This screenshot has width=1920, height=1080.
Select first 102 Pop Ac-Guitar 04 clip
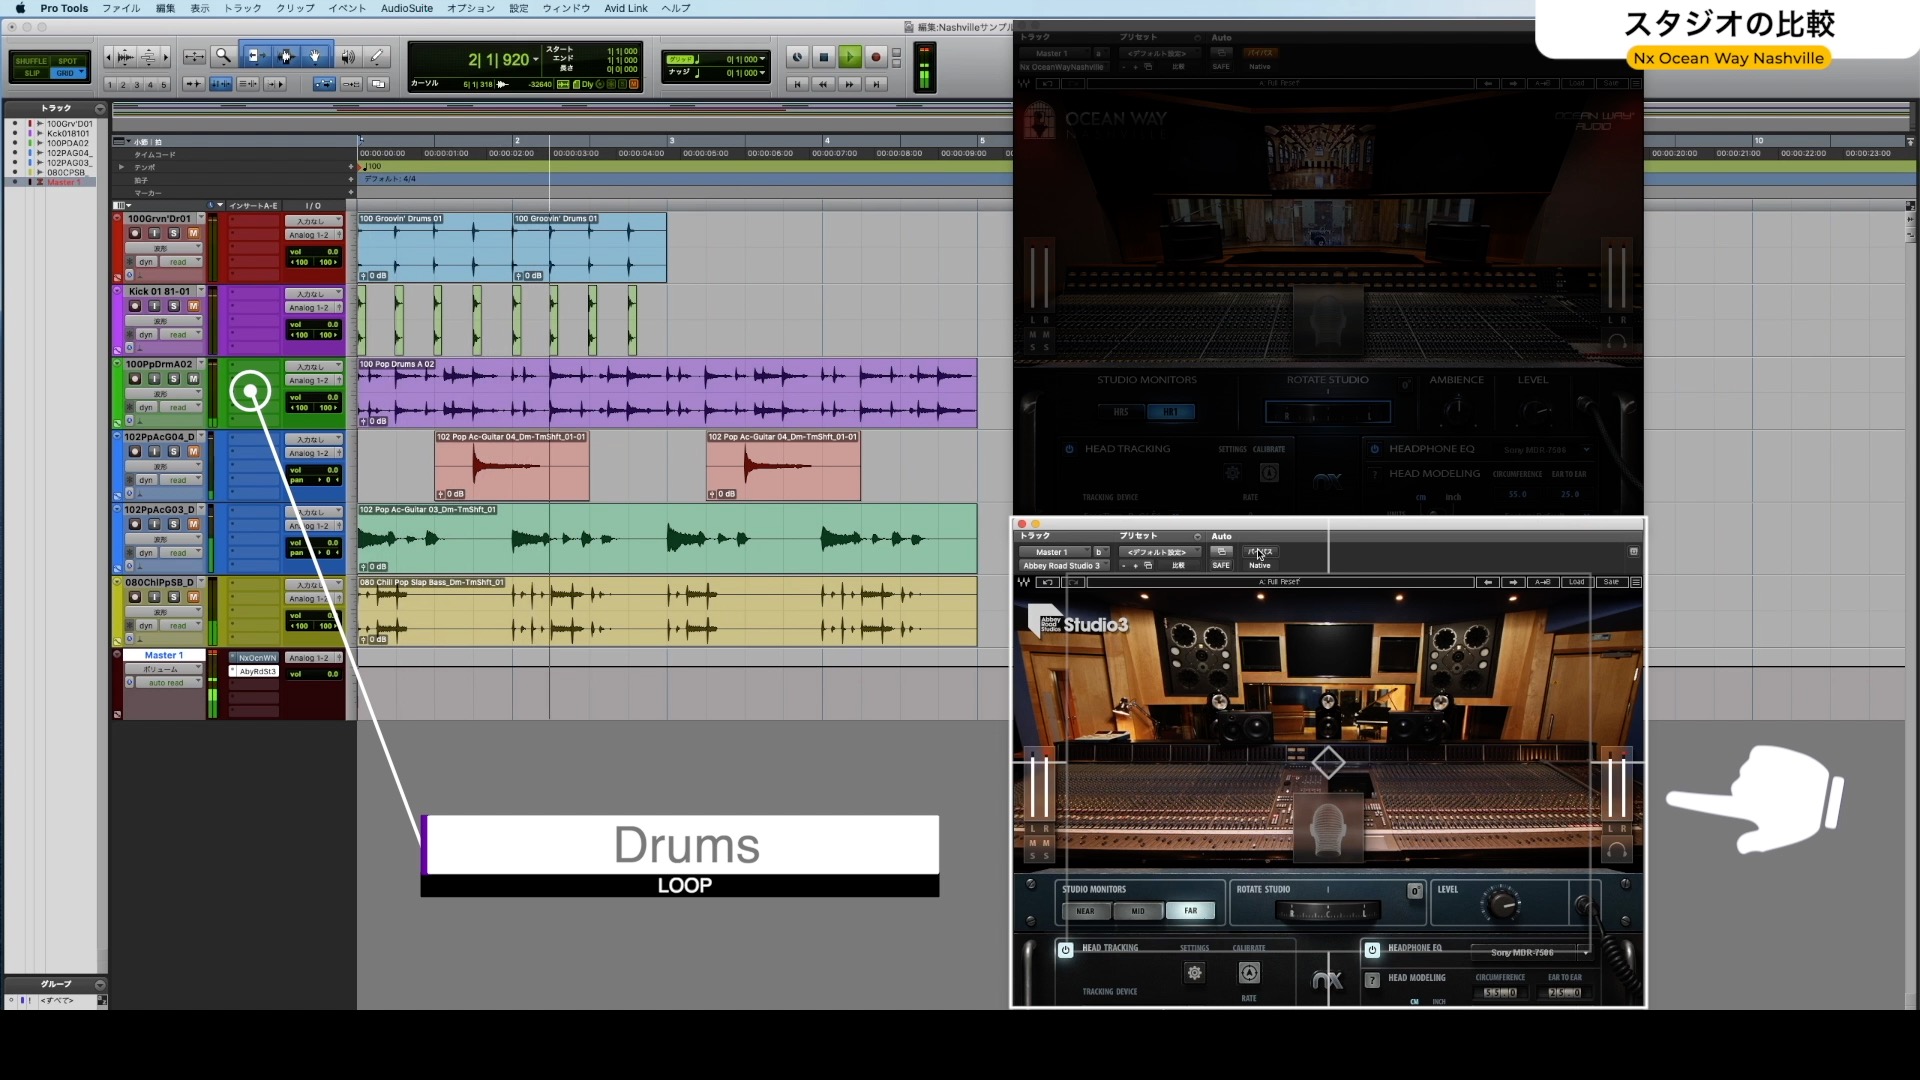512,466
